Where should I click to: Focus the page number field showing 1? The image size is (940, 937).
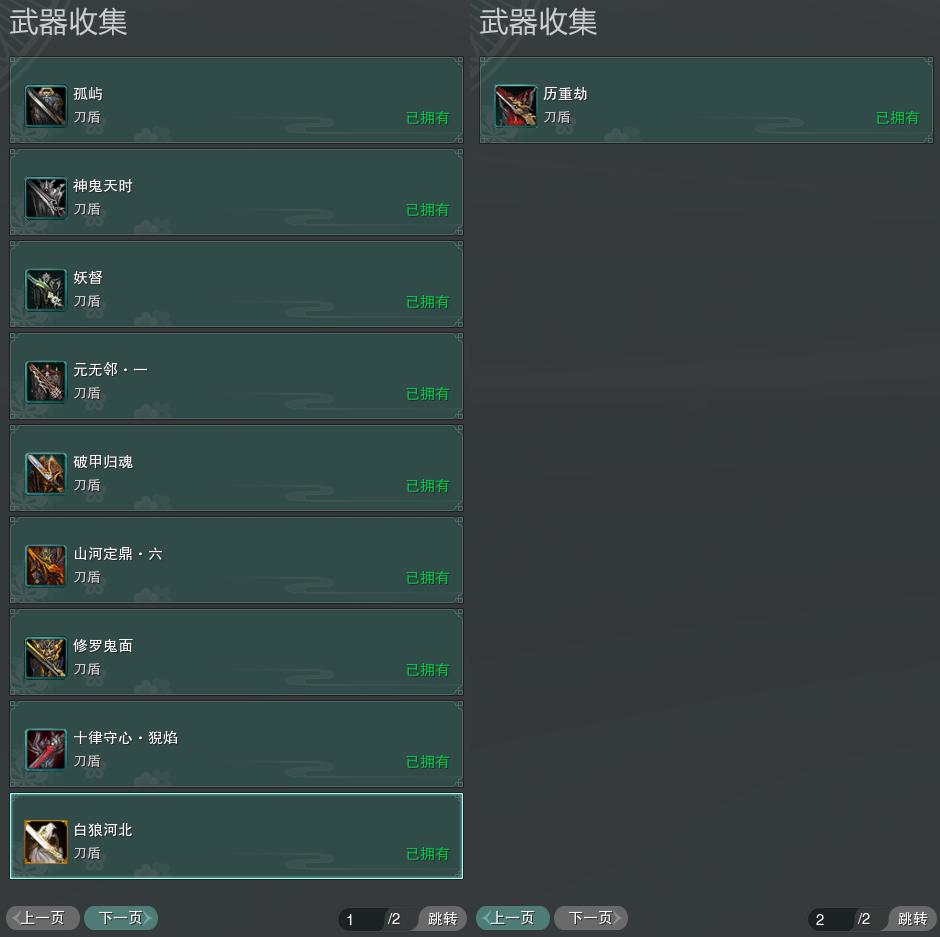[361, 919]
